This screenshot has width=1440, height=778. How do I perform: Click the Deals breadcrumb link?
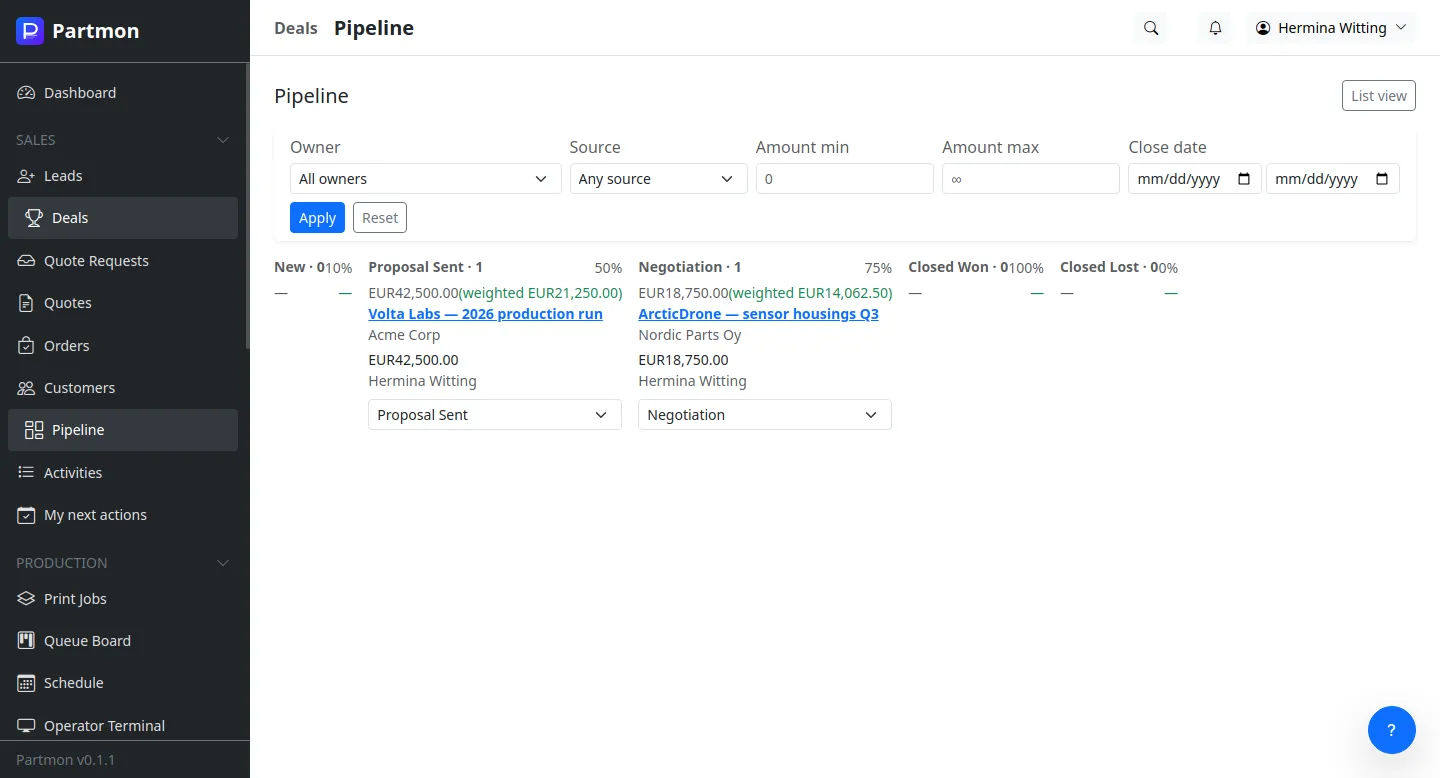pyautogui.click(x=296, y=28)
